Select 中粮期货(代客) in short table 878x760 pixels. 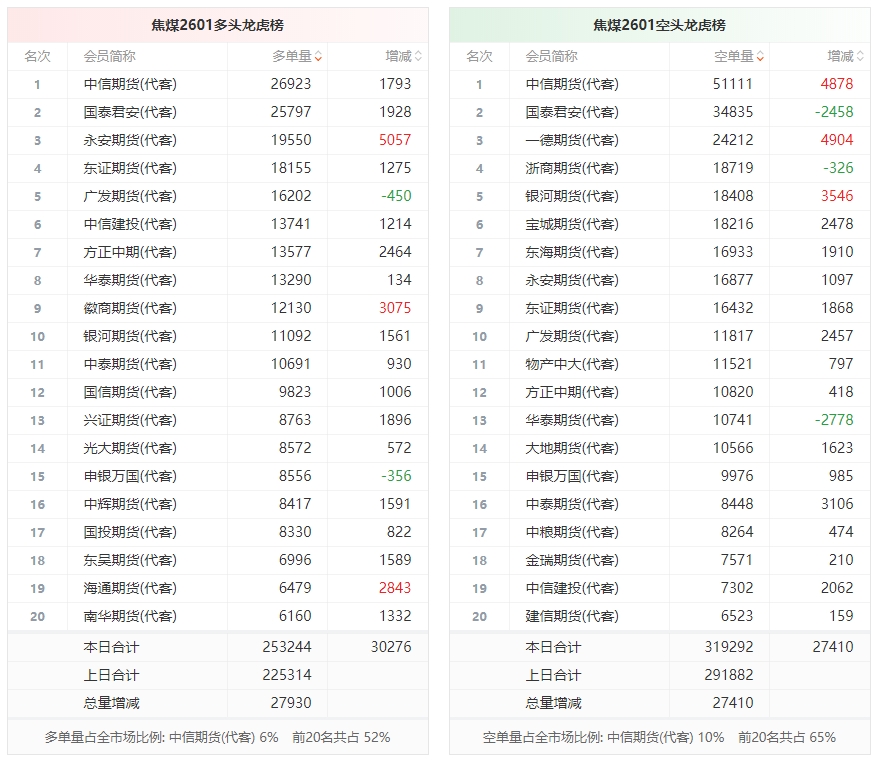tap(572, 532)
